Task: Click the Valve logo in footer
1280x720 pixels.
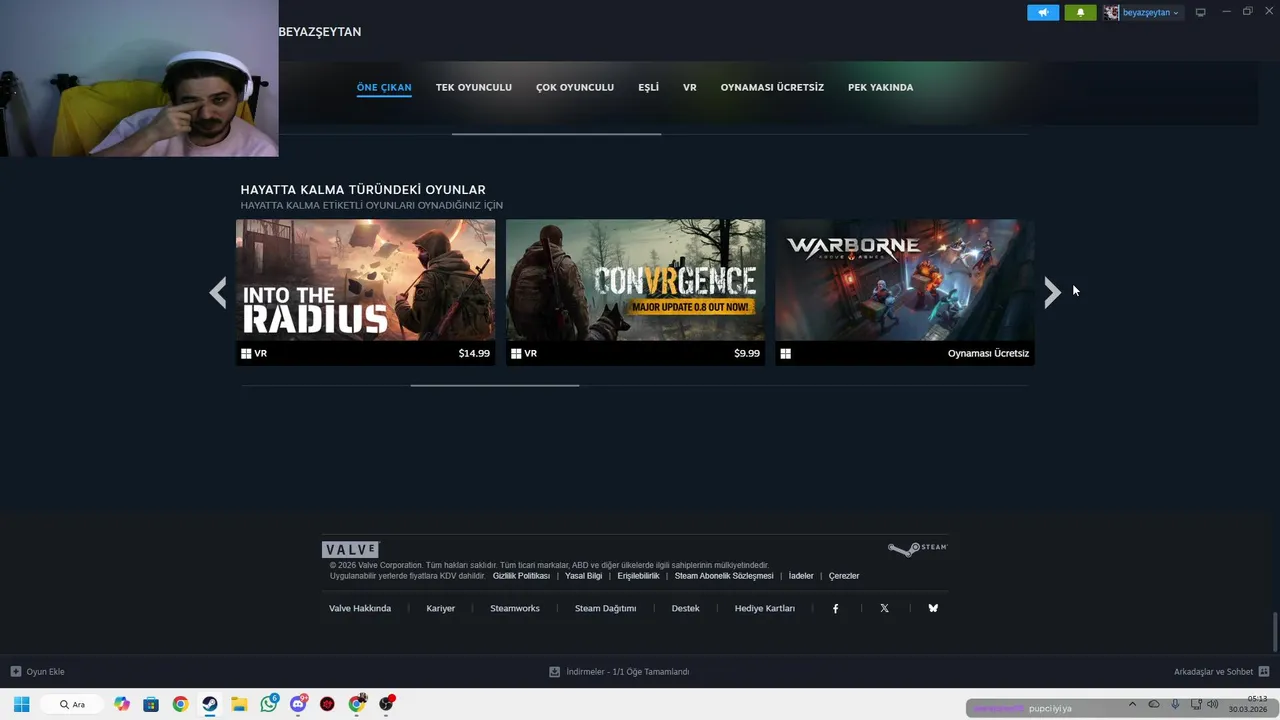Action: [350, 549]
